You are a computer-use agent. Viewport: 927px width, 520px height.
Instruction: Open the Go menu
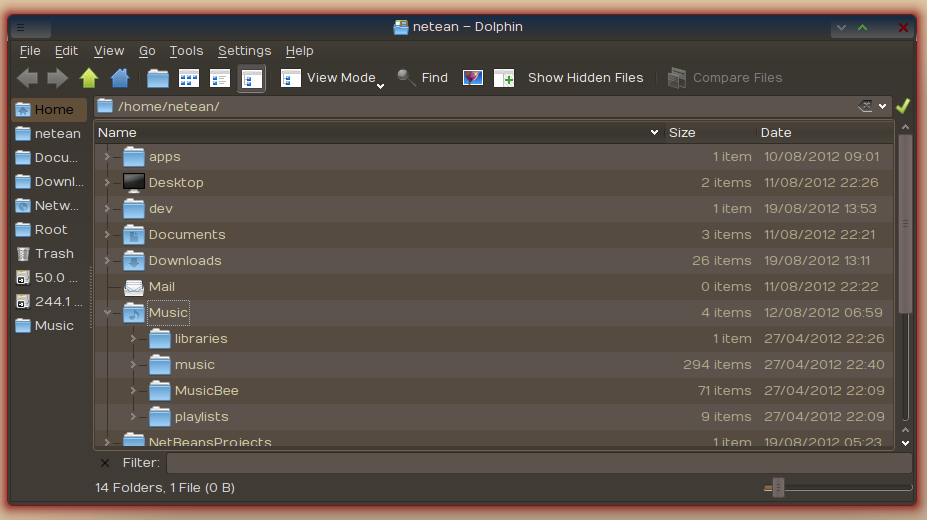(x=147, y=51)
